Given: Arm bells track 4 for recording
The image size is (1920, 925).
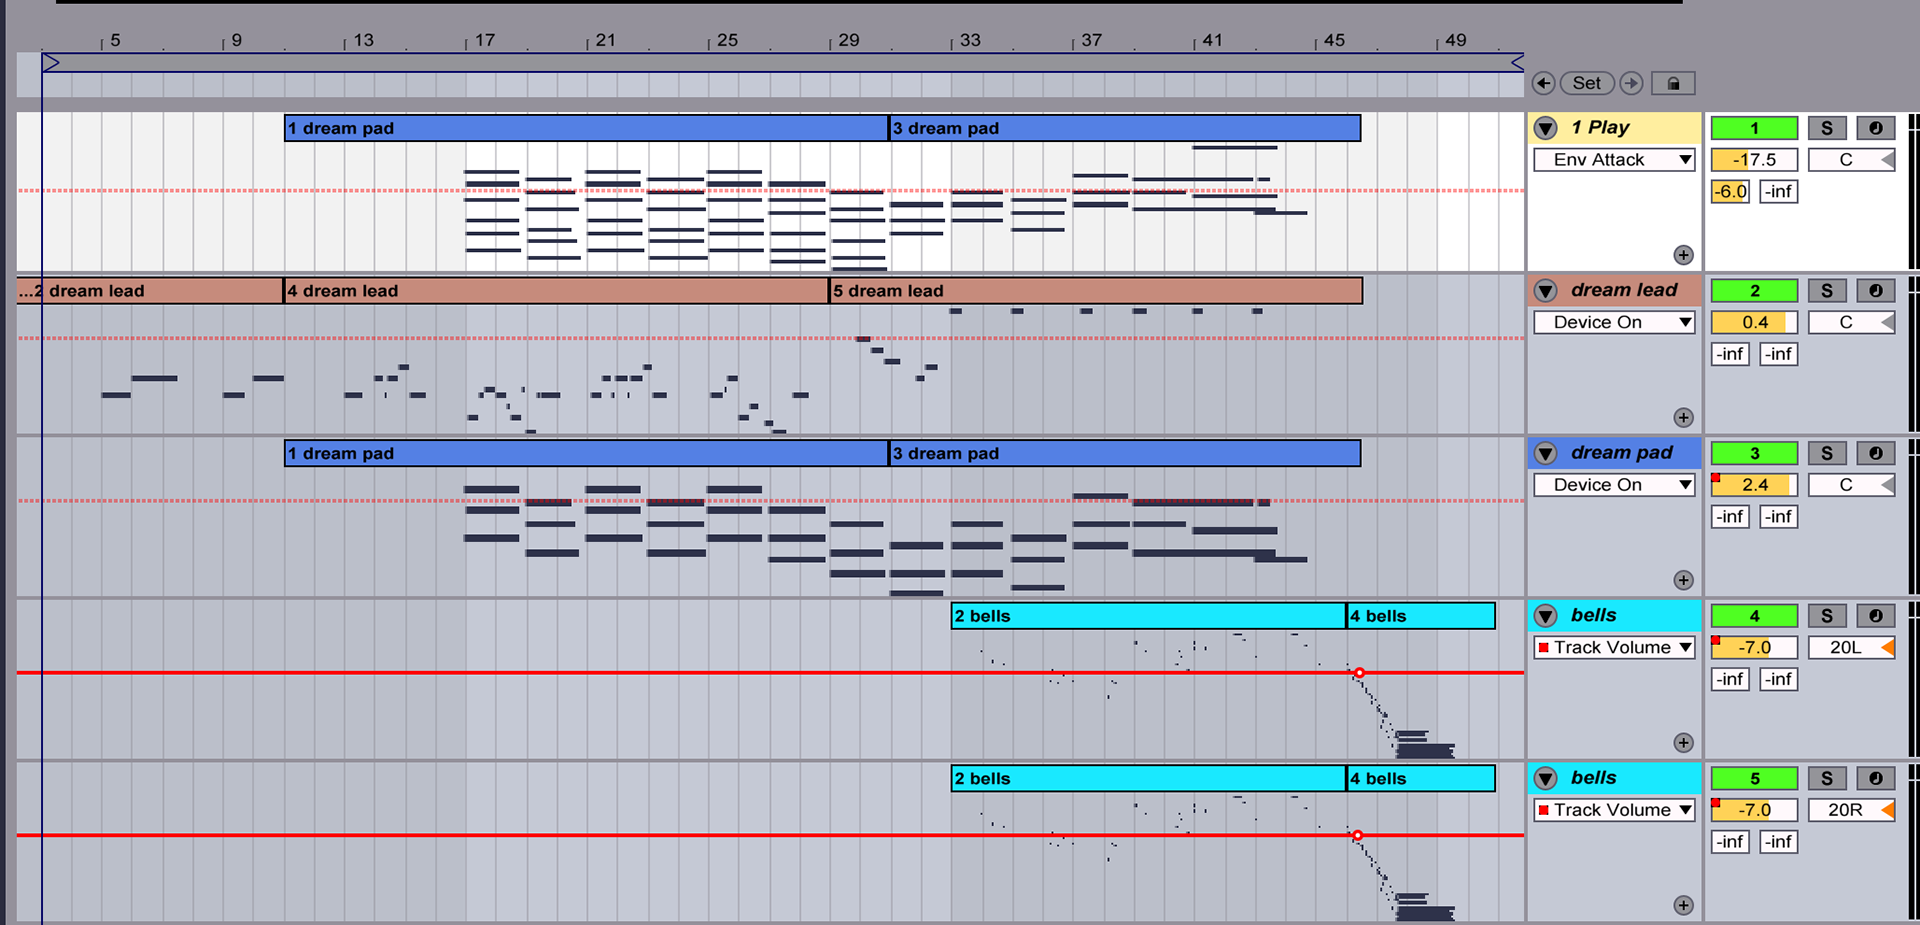Looking at the screenshot, I should pyautogui.click(x=1876, y=616).
